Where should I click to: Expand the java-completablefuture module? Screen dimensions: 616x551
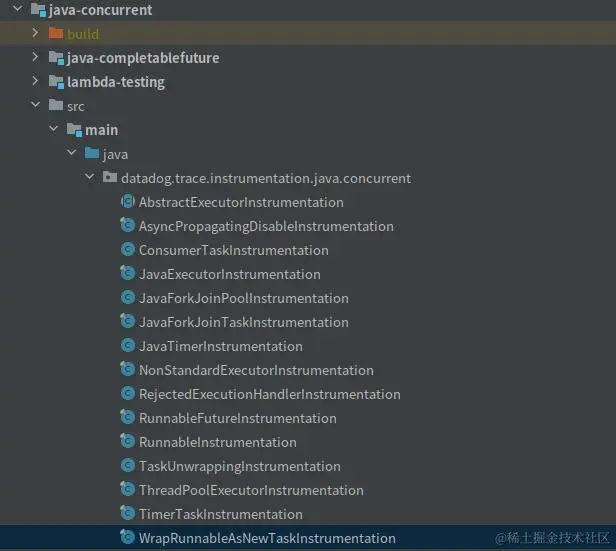coord(35,57)
